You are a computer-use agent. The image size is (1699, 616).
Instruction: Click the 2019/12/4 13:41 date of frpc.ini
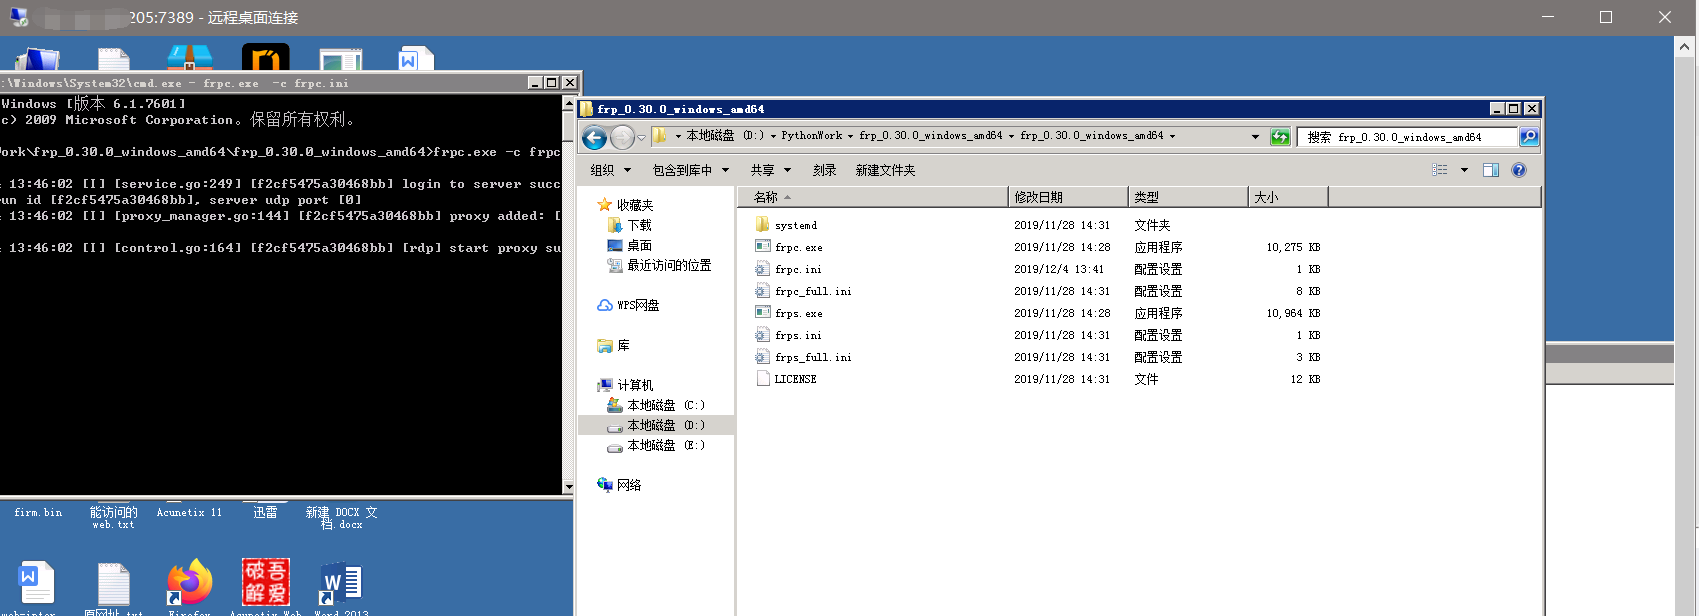pos(1059,269)
